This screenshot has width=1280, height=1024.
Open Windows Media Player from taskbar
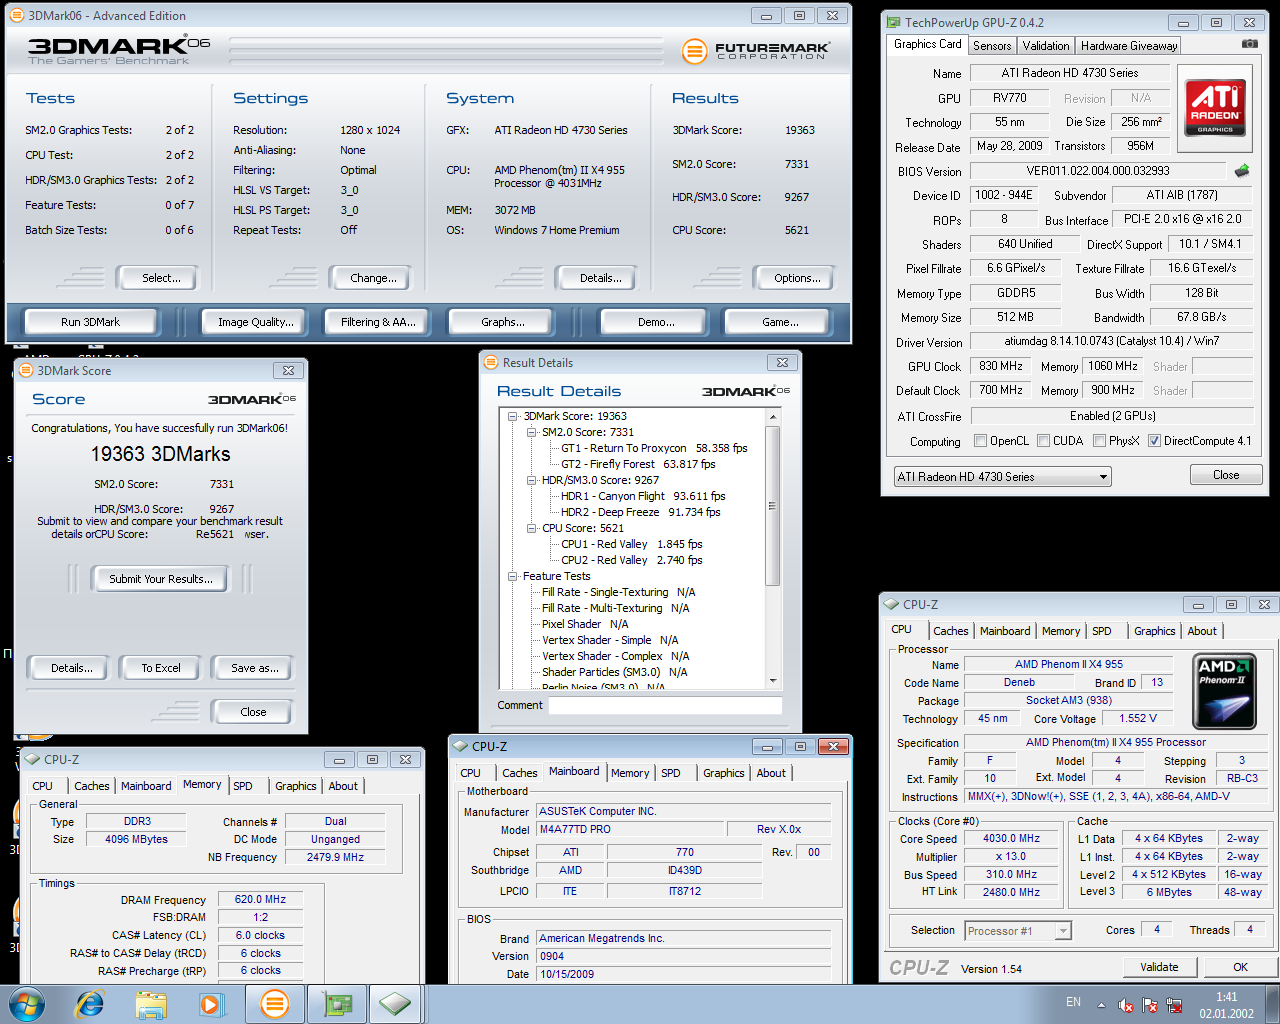pyautogui.click(x=211, y=1004)
